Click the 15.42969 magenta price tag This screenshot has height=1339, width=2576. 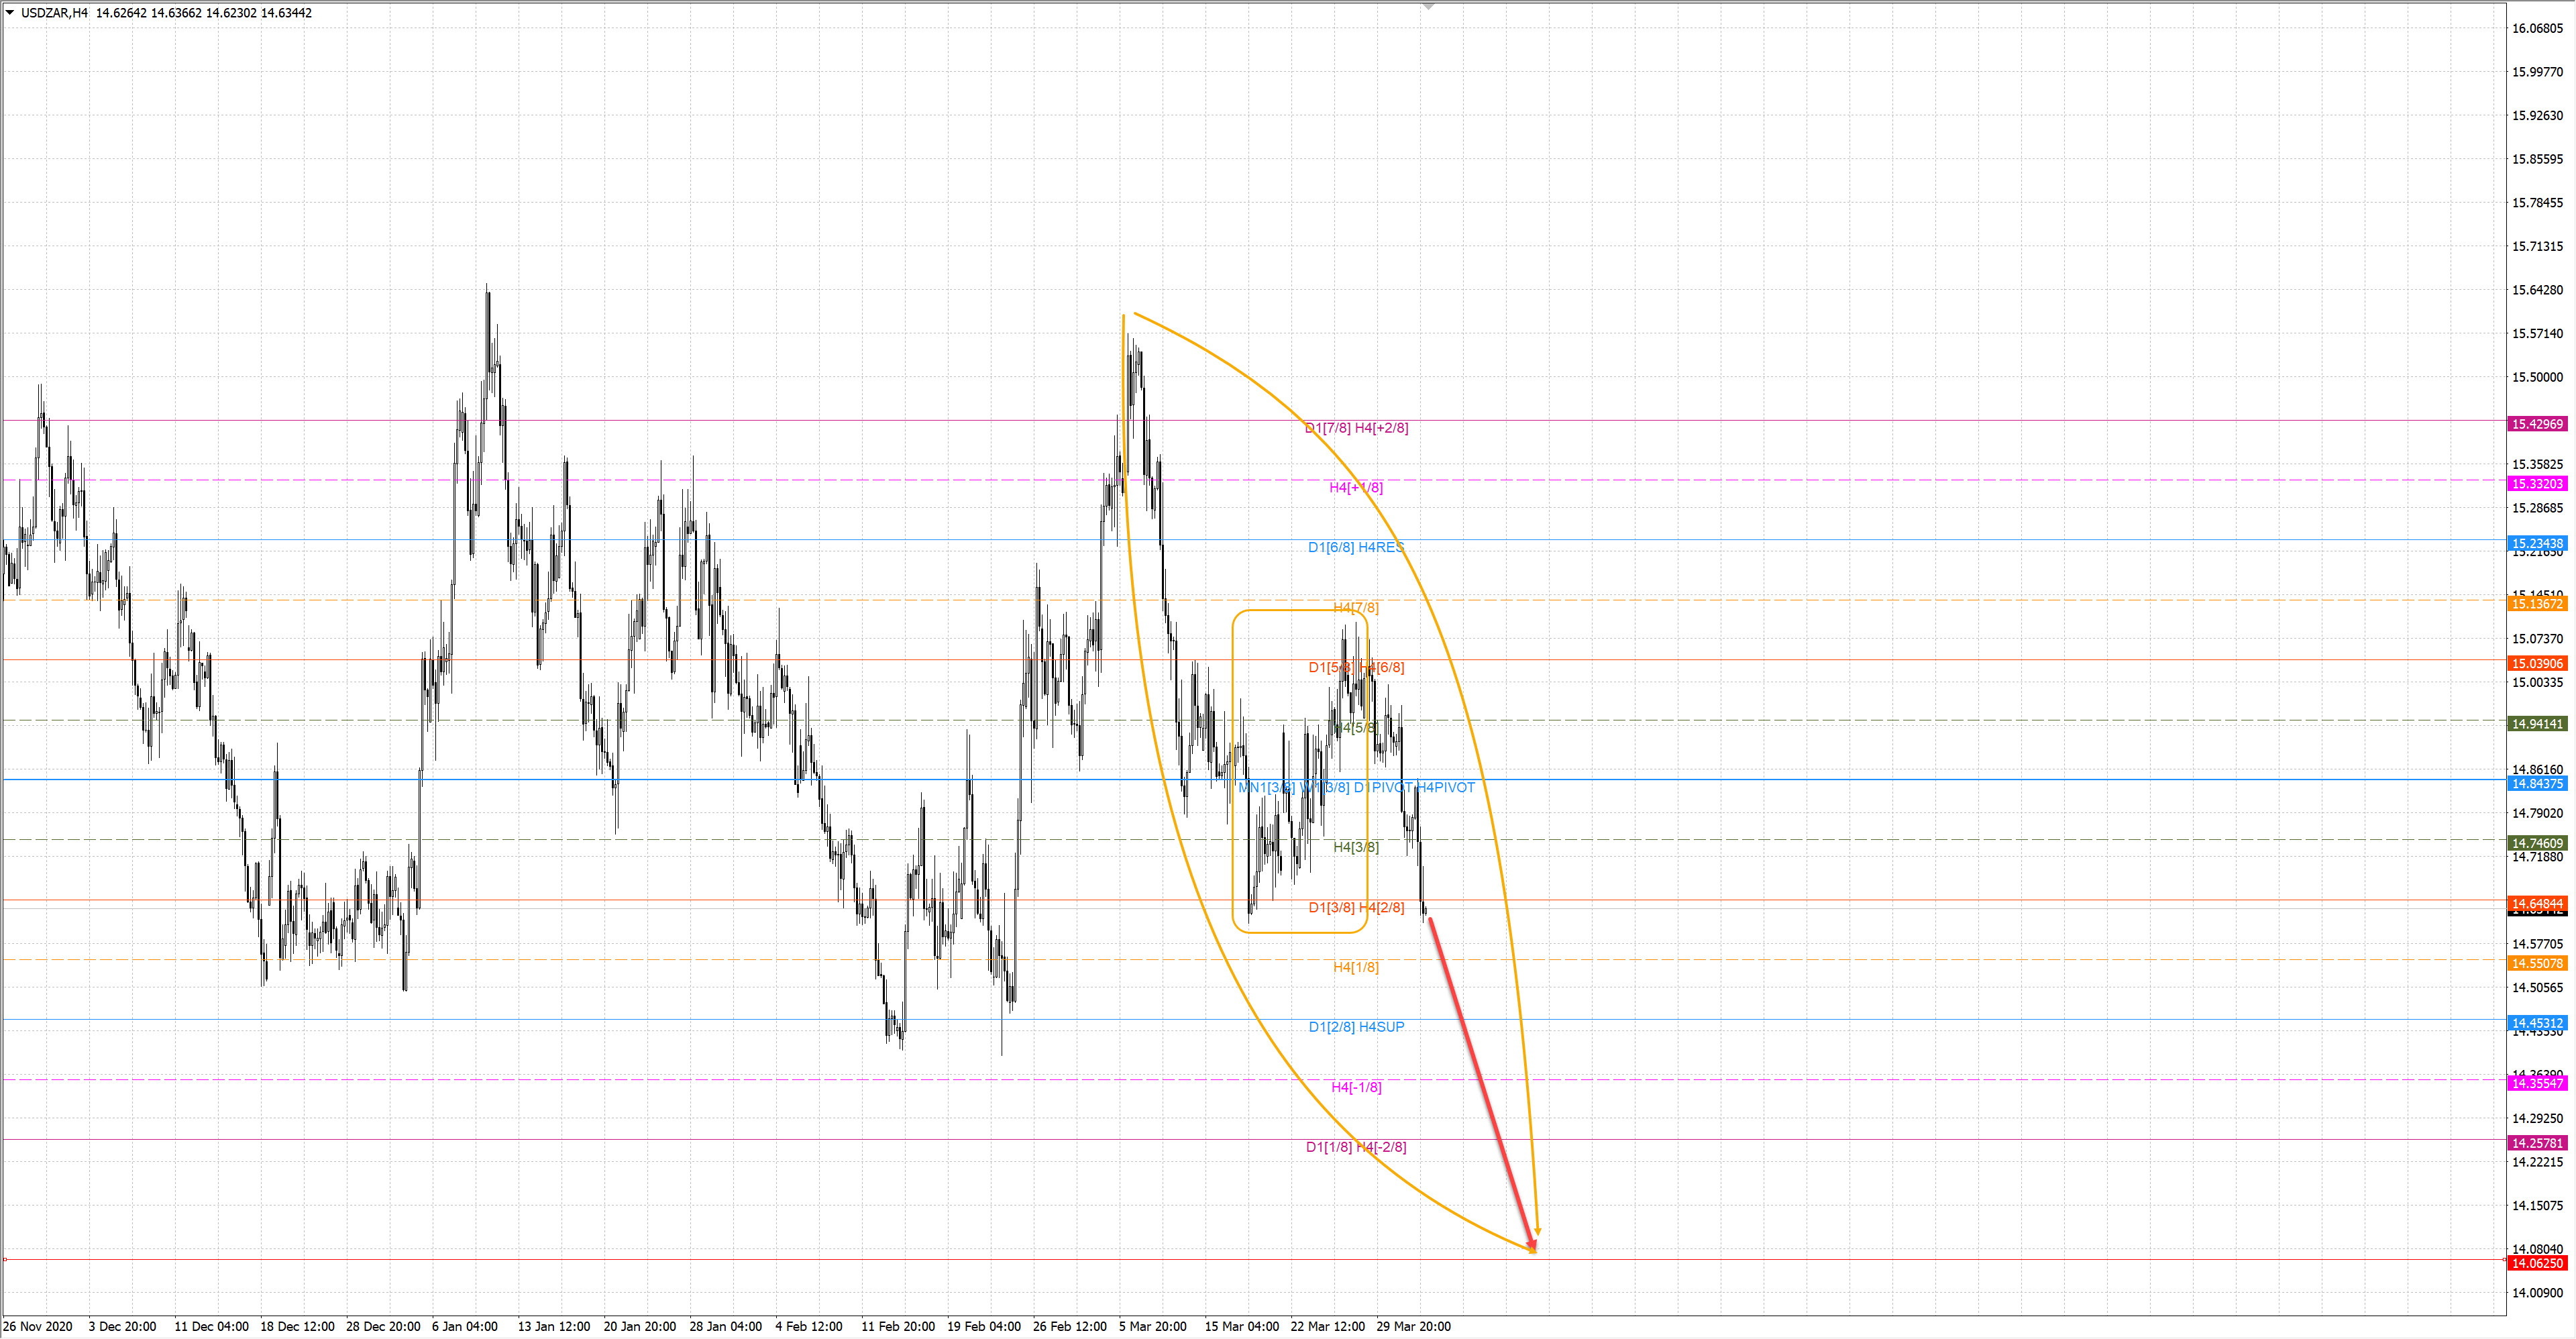[2537, 424]
